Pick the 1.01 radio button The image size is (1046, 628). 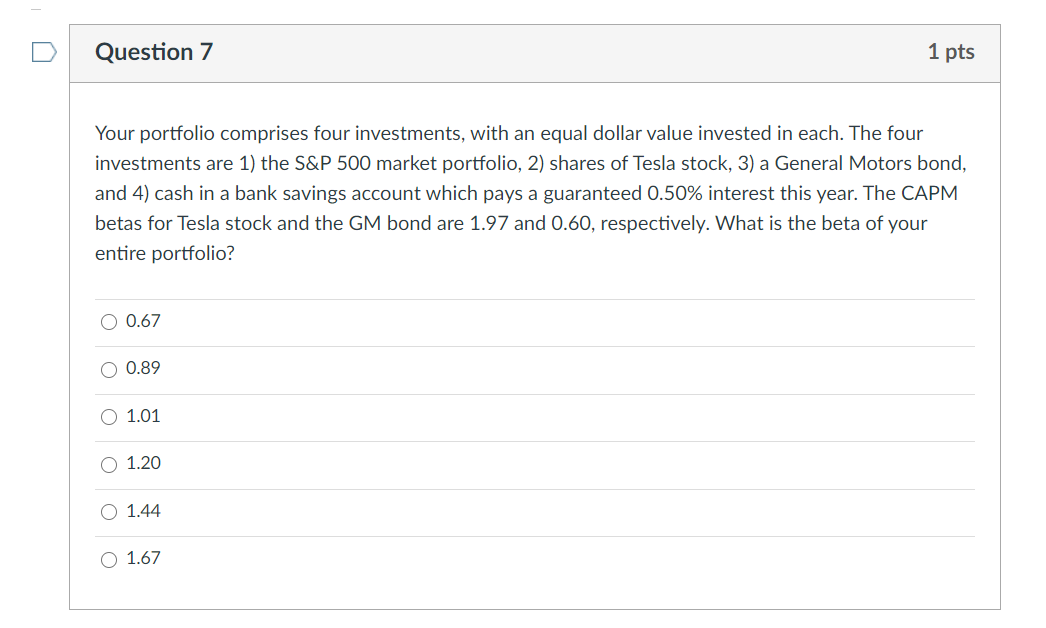[x=109, y=417]
